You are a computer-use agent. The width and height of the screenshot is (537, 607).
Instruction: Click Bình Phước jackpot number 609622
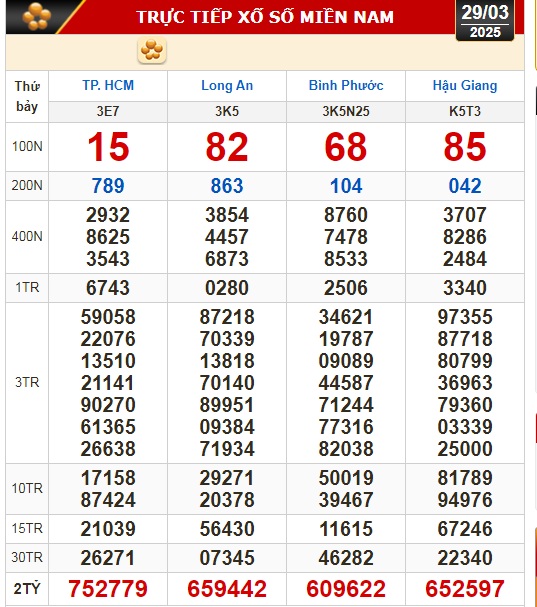point(346,589)
